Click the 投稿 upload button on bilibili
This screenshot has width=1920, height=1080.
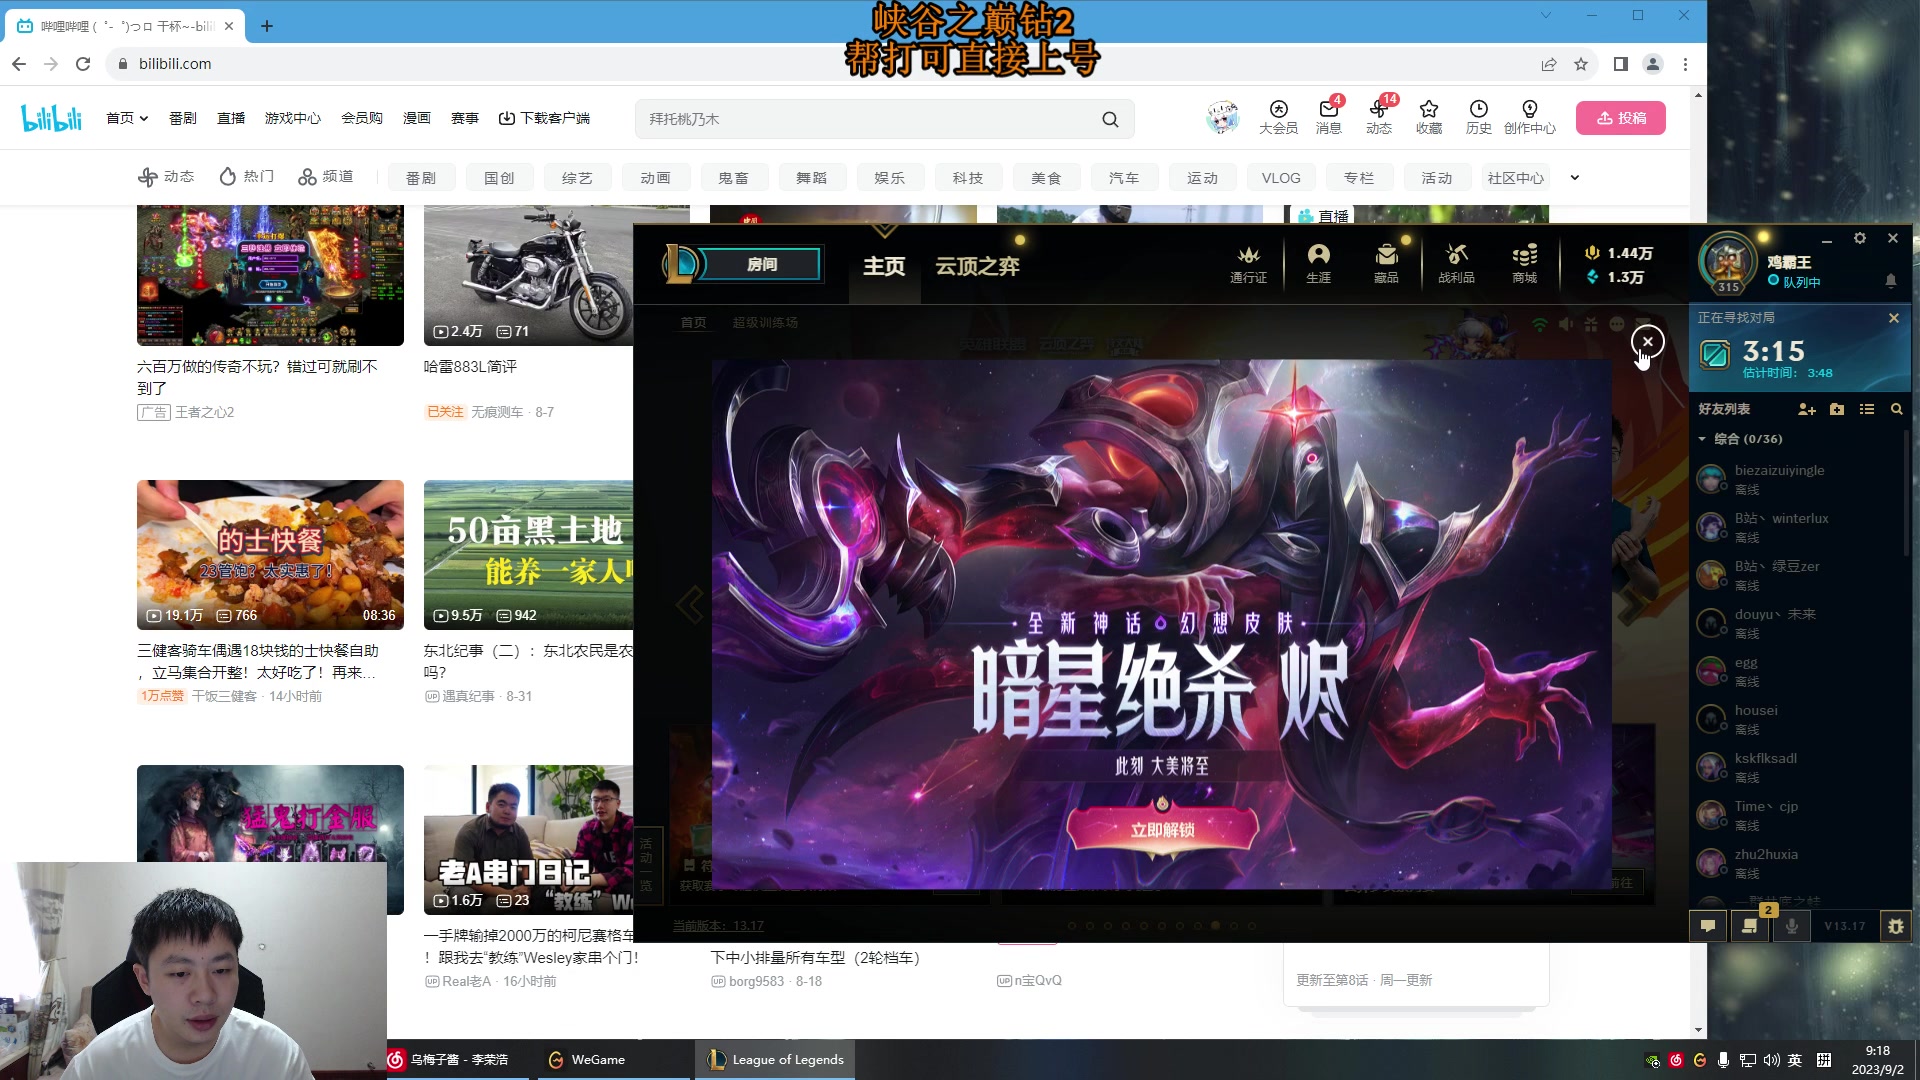click(1620, 117)
